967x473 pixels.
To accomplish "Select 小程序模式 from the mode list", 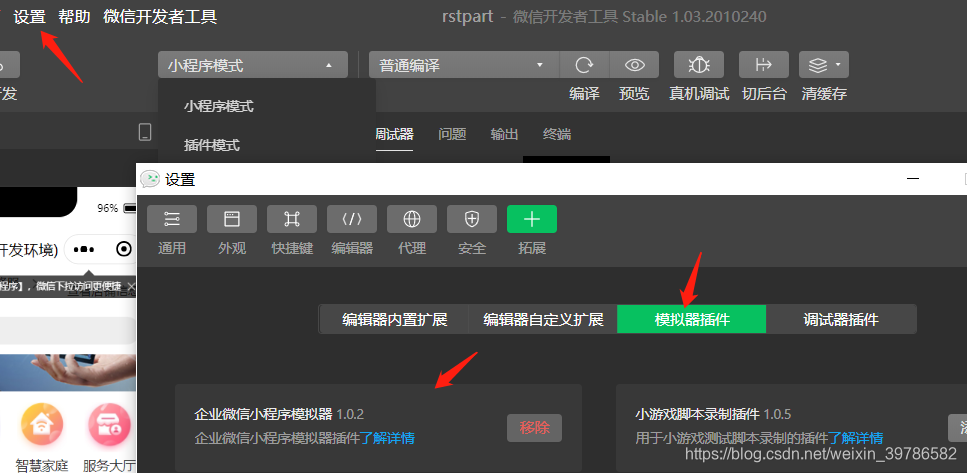I will [219, 107].
